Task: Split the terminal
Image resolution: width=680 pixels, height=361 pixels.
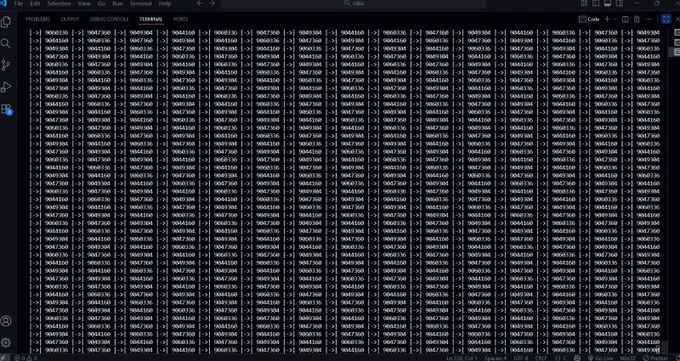Action: 625,19
